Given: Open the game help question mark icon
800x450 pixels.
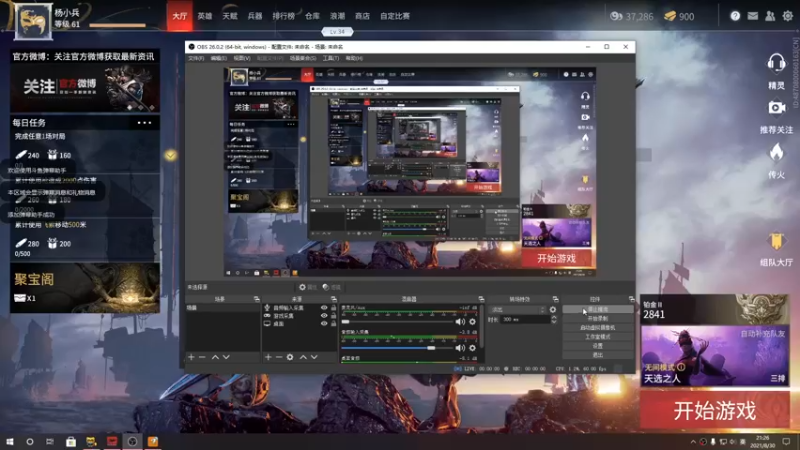Looking at the screenshot, I should 735,16.
